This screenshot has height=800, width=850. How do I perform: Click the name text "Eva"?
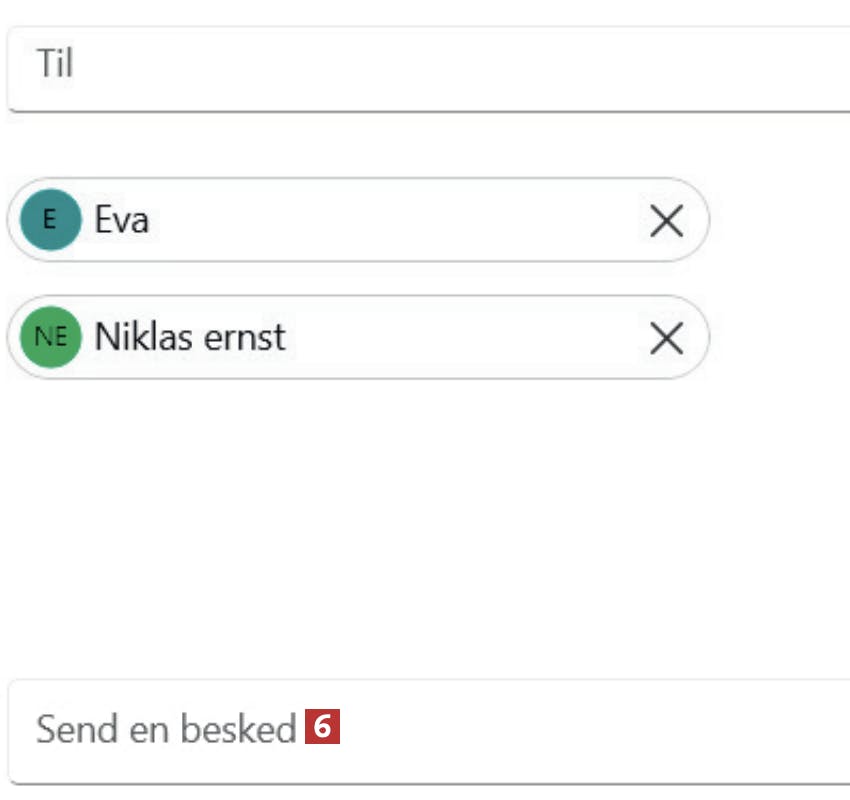tap(121, 220)
